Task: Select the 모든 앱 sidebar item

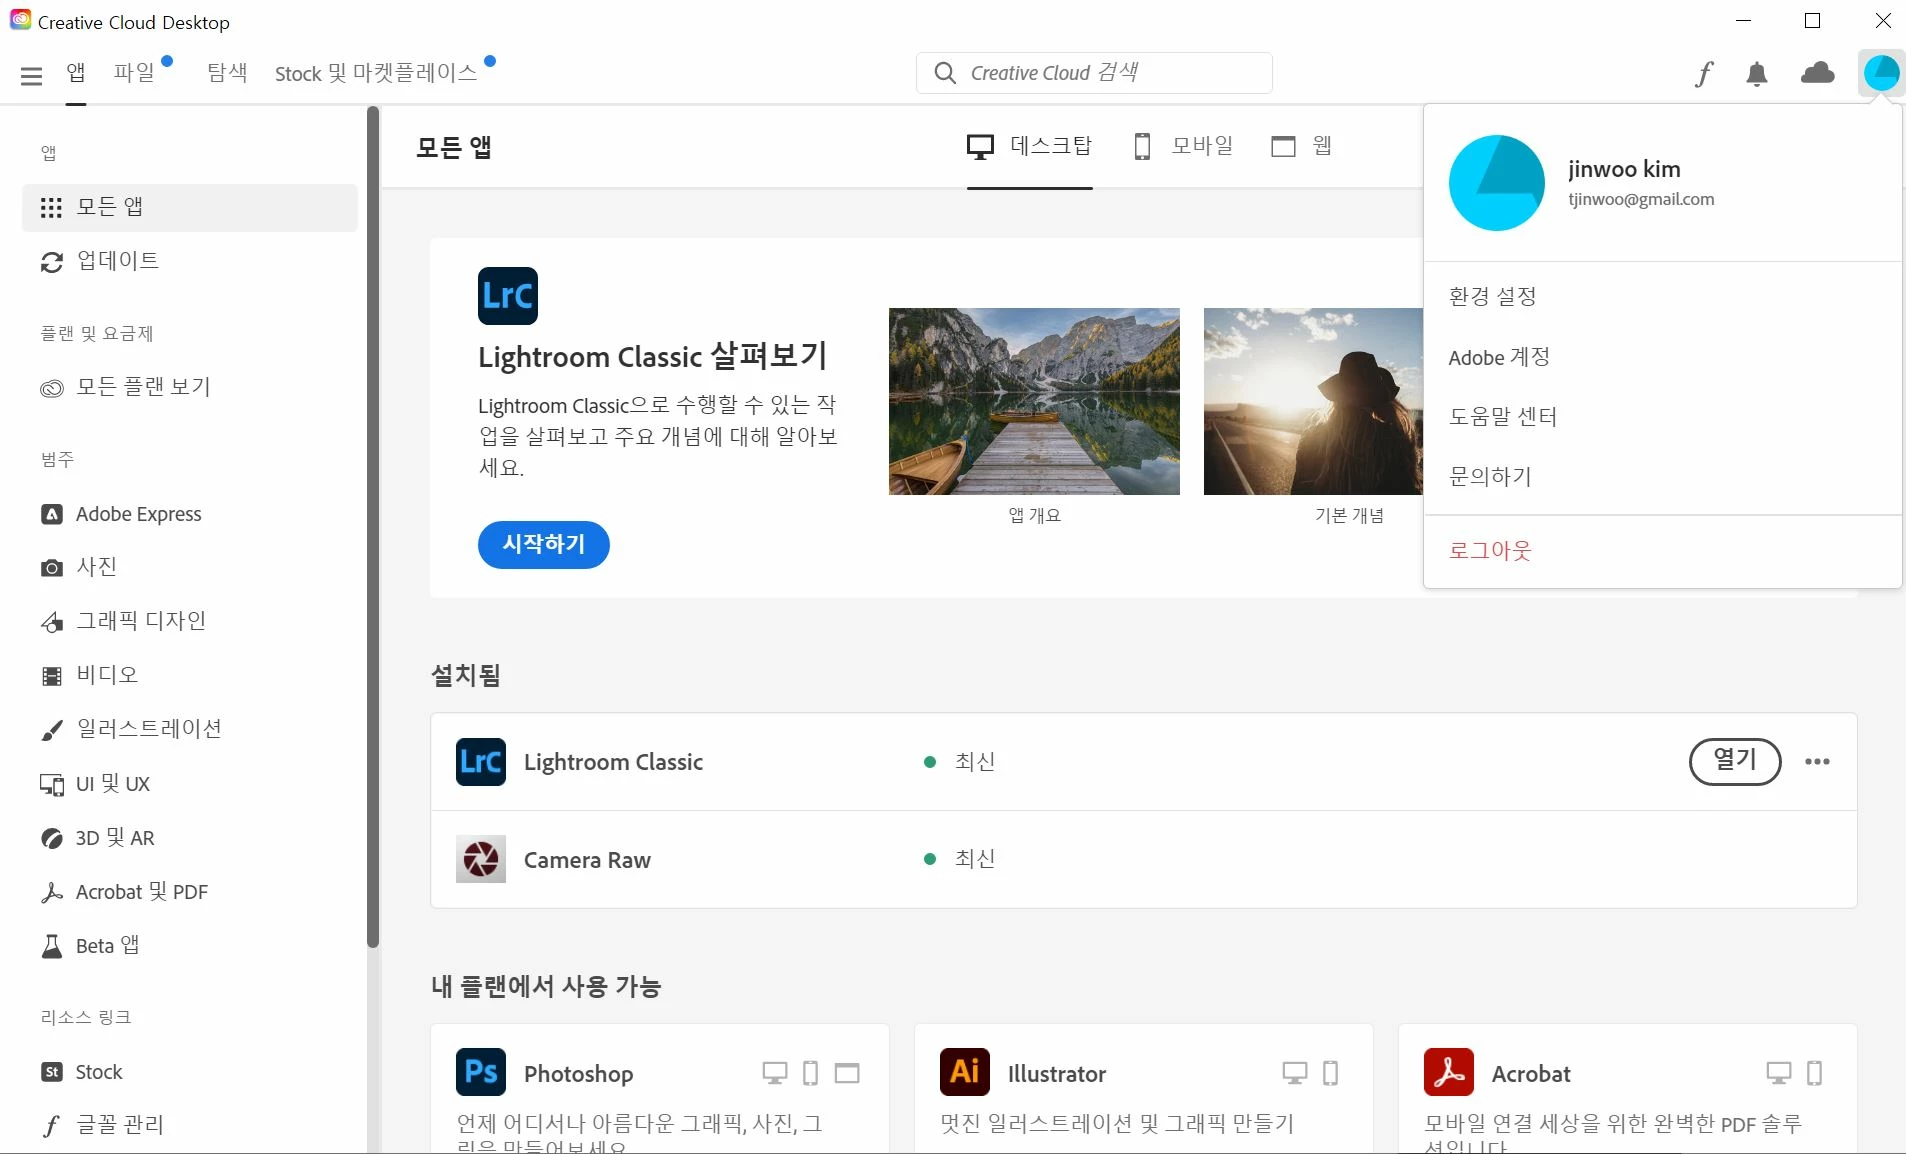Action: pos(190,207)
